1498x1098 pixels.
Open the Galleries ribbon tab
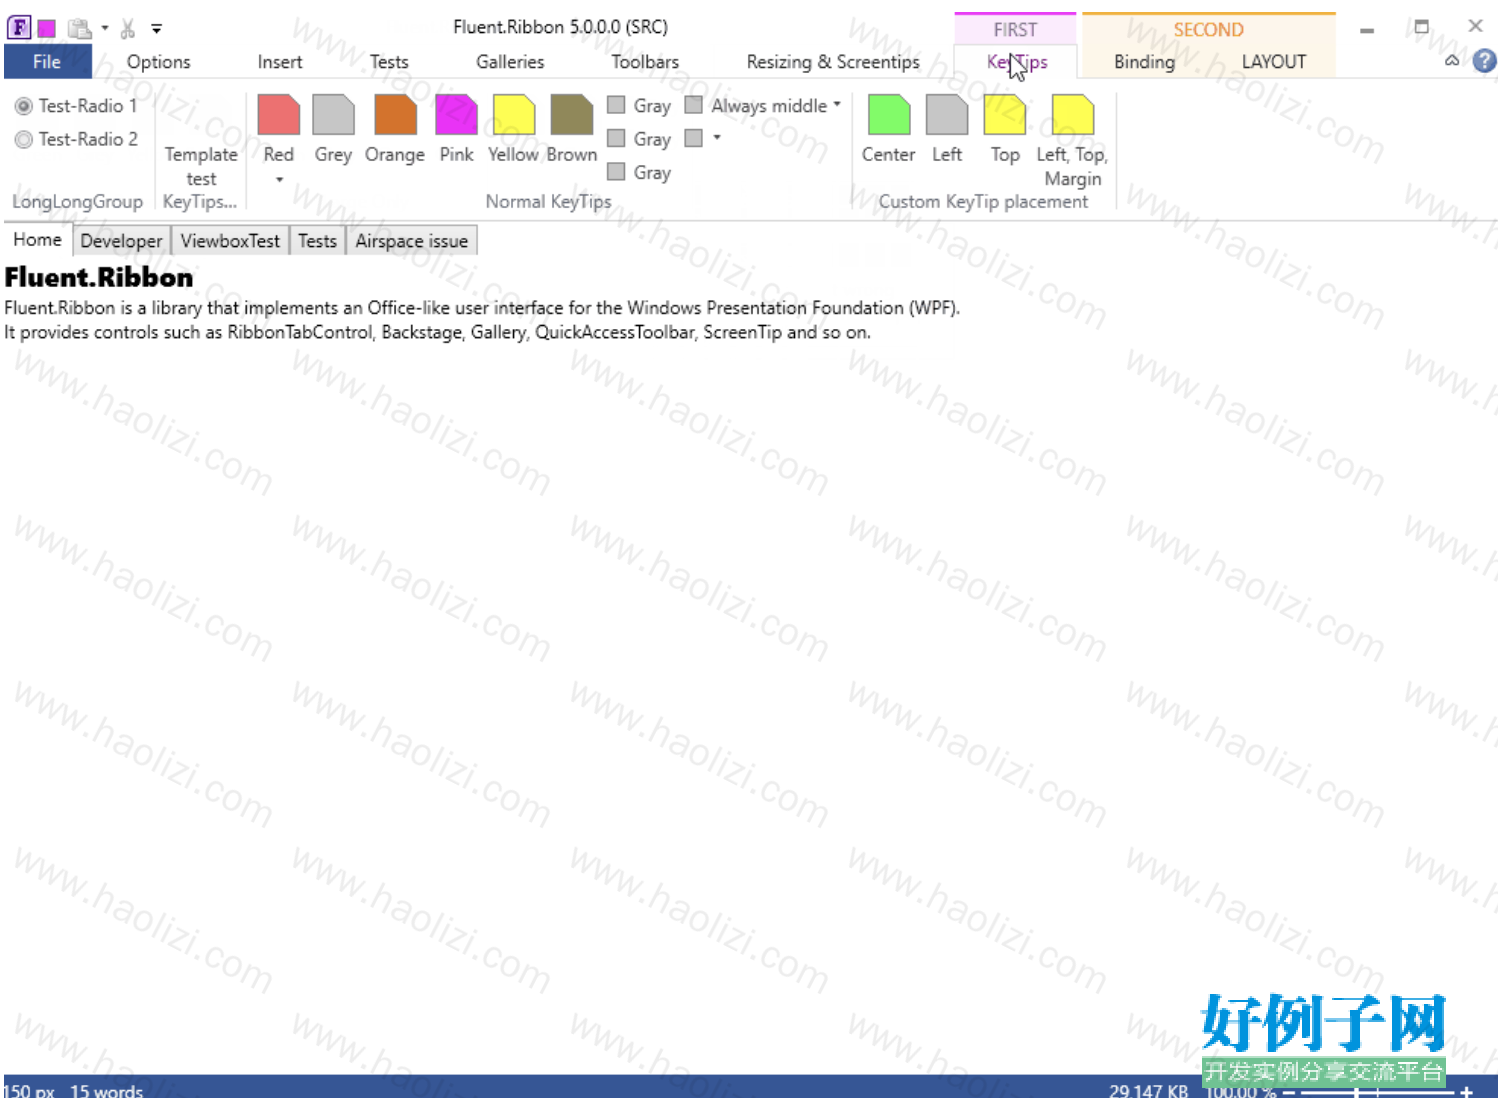(x=510, y=62)
